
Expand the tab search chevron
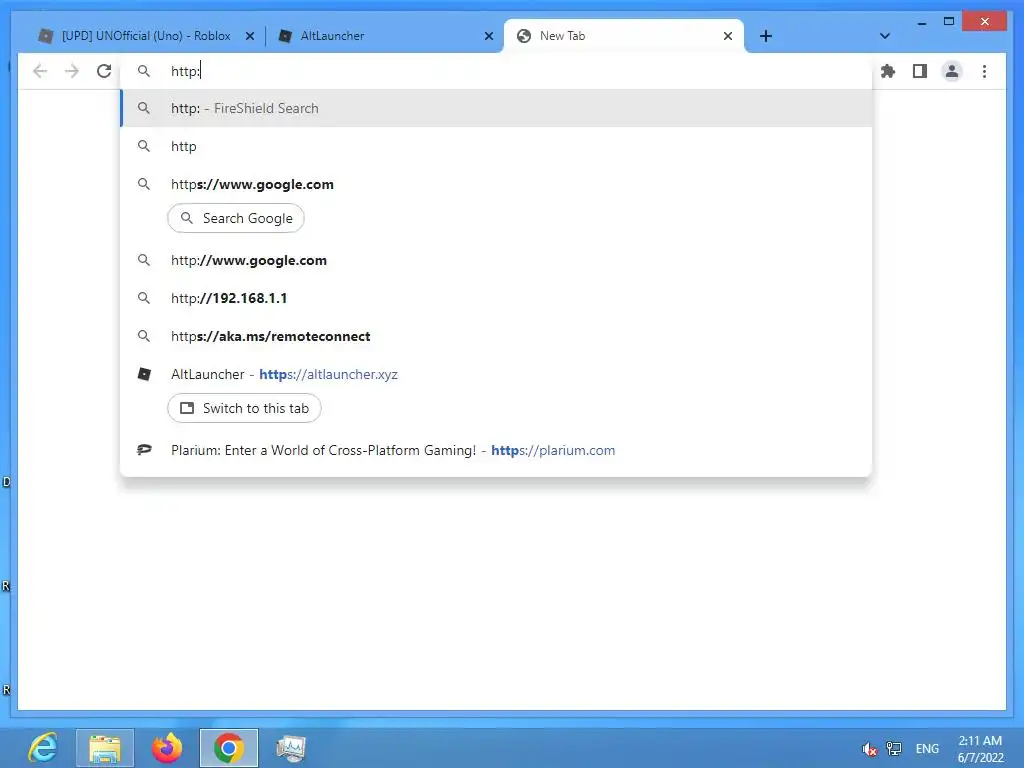point(884,36)
